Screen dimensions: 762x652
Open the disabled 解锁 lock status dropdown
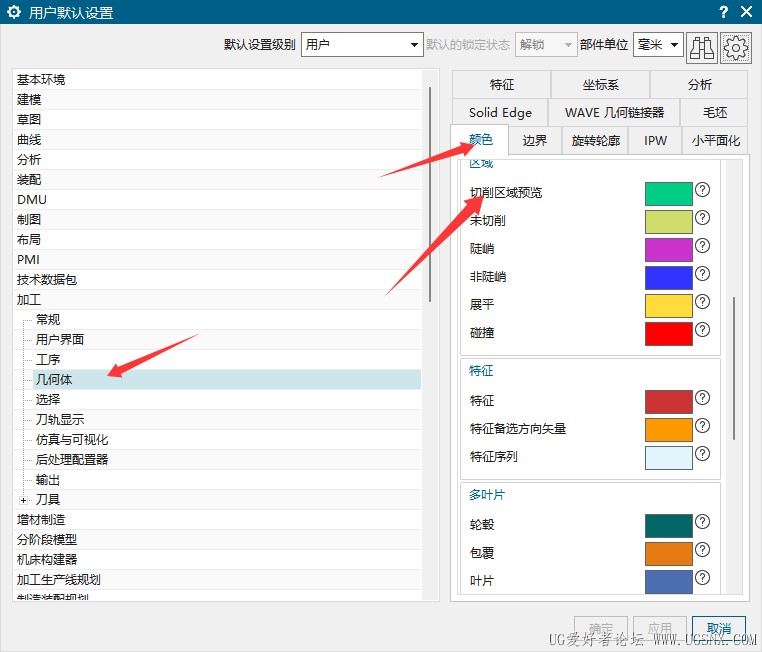tap(546, 45)
